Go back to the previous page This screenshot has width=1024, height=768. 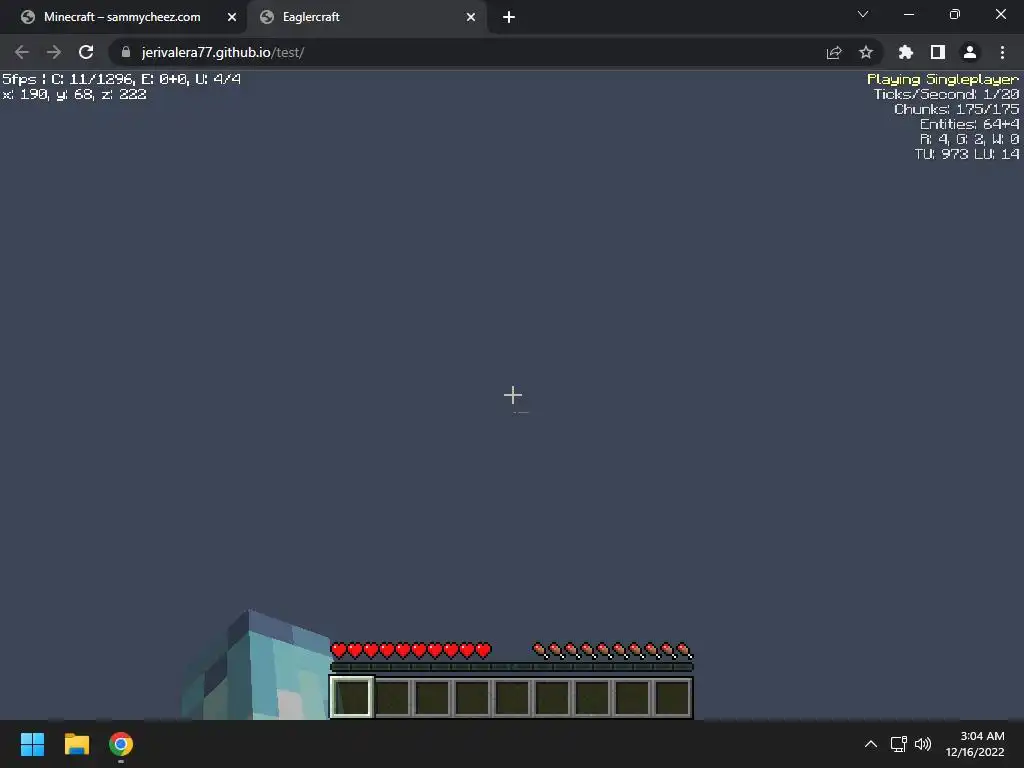(x=22, y=52)
